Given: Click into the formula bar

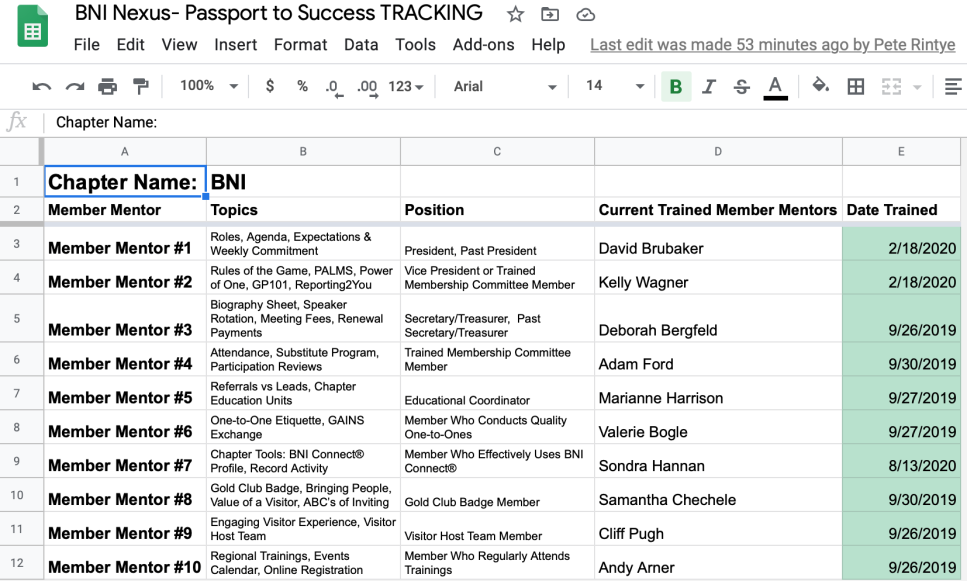Looking at the screenshot, I should [x=506, y=122].
